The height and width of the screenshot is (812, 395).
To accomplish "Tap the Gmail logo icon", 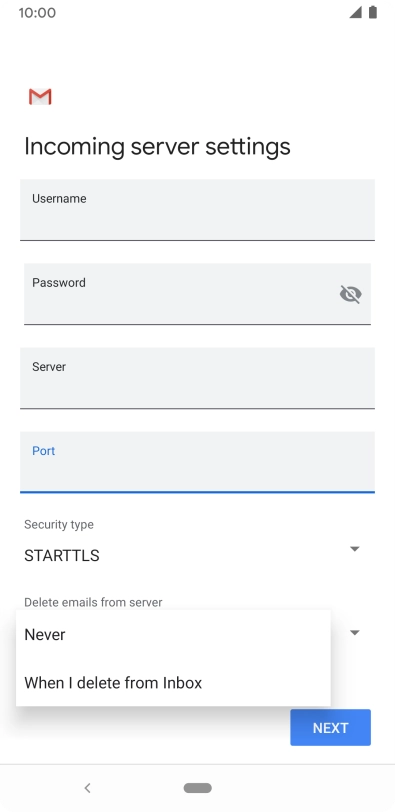I will (40, 97).
